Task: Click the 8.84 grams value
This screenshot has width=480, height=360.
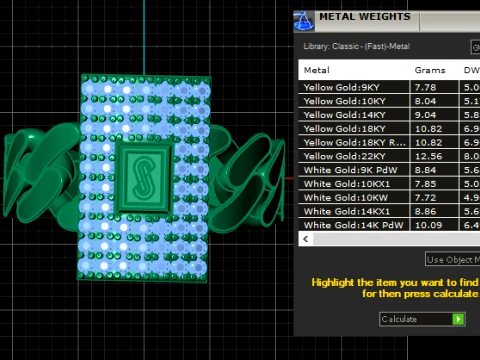Action: [x=425, y=170]
